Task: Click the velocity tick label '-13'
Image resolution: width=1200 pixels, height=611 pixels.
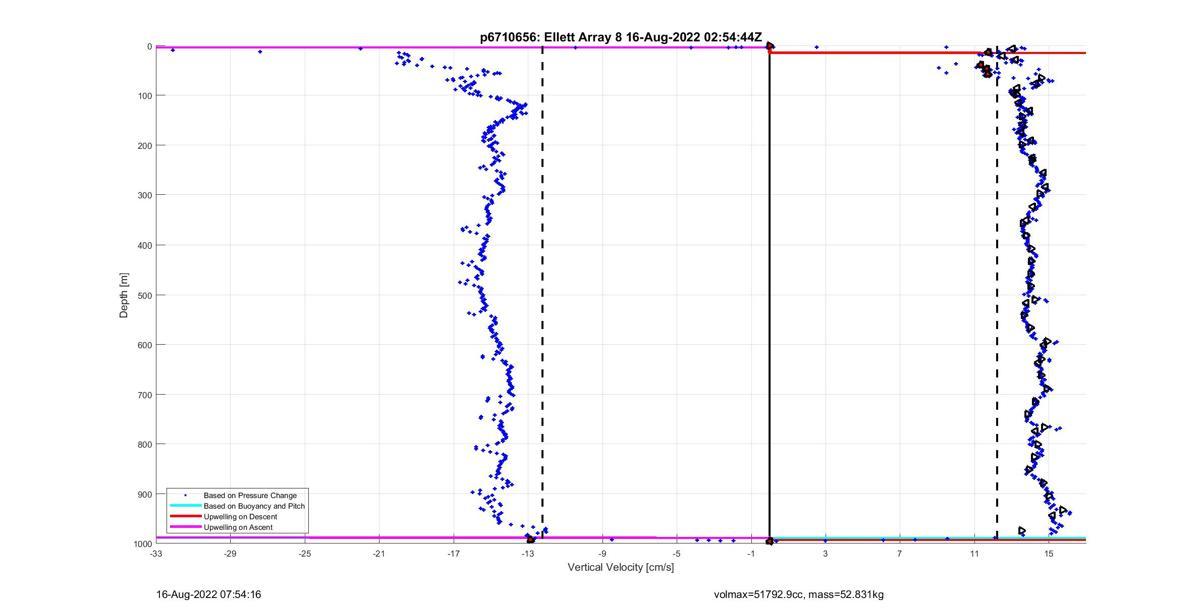Action: [528, 553]
